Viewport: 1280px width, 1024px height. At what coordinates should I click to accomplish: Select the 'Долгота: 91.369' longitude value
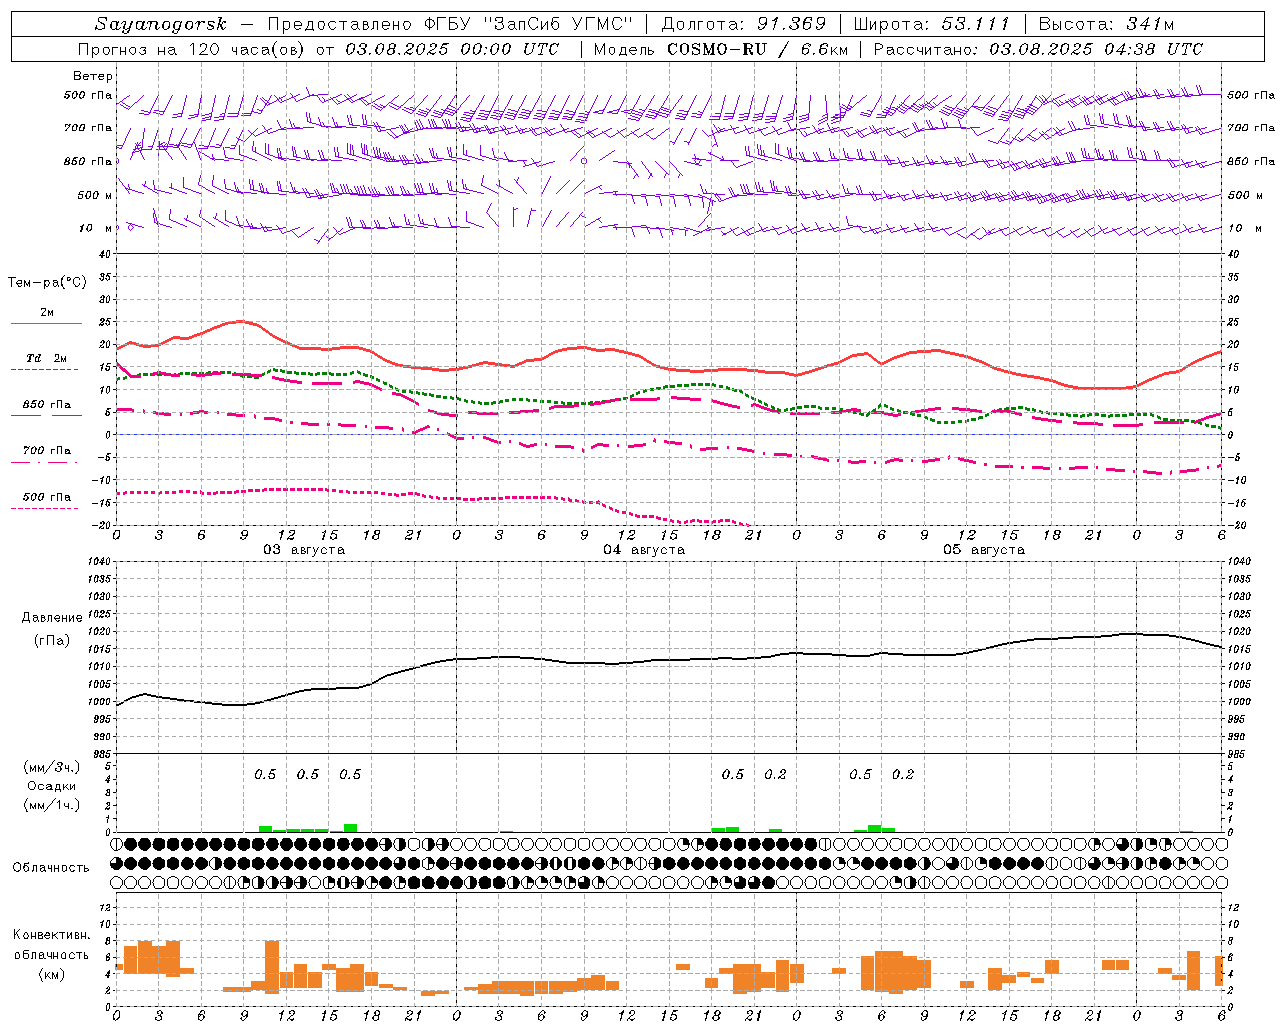click(x=744, y=24)
